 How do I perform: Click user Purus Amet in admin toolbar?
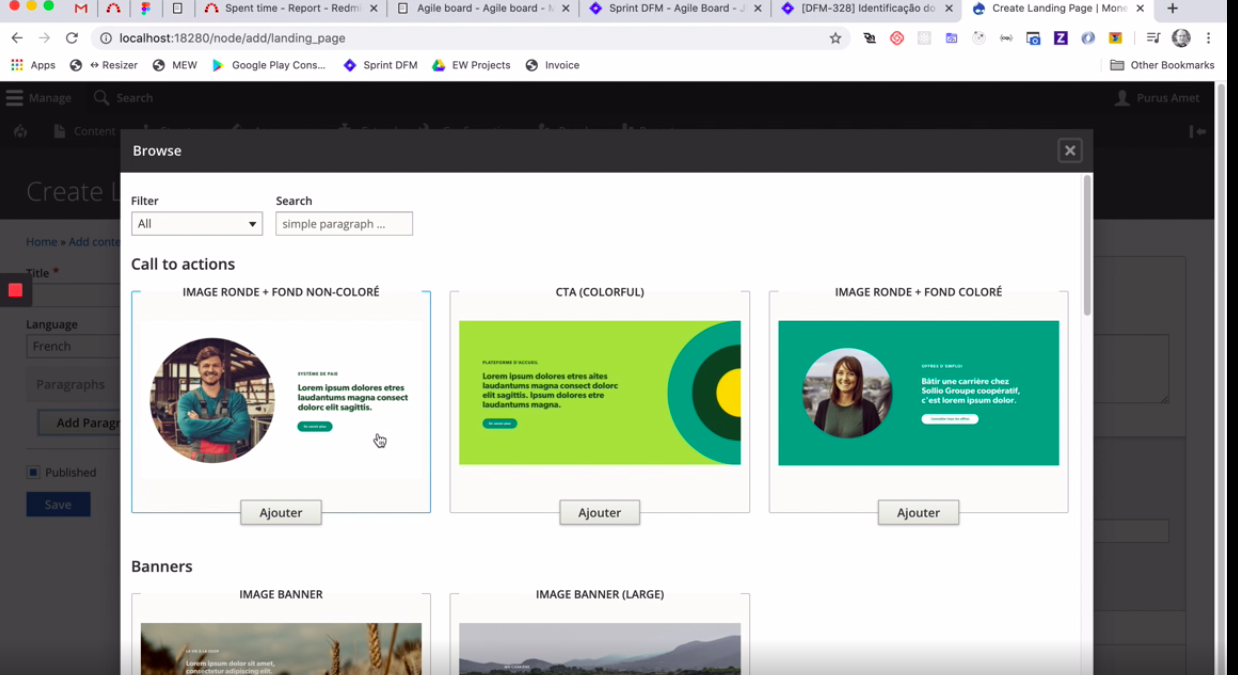click(x=1157, y=98)
